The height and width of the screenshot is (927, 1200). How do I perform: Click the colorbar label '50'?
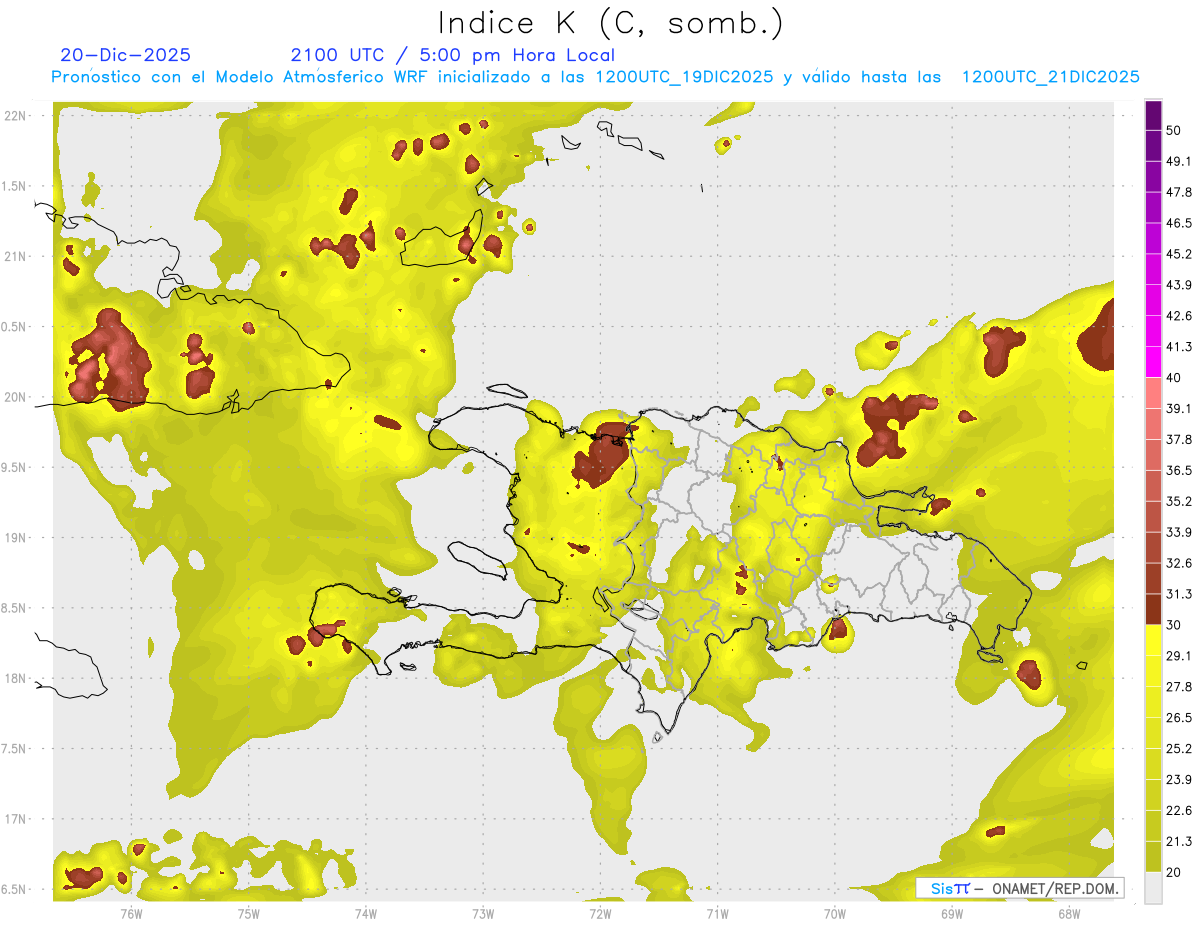coord(1174,130)
